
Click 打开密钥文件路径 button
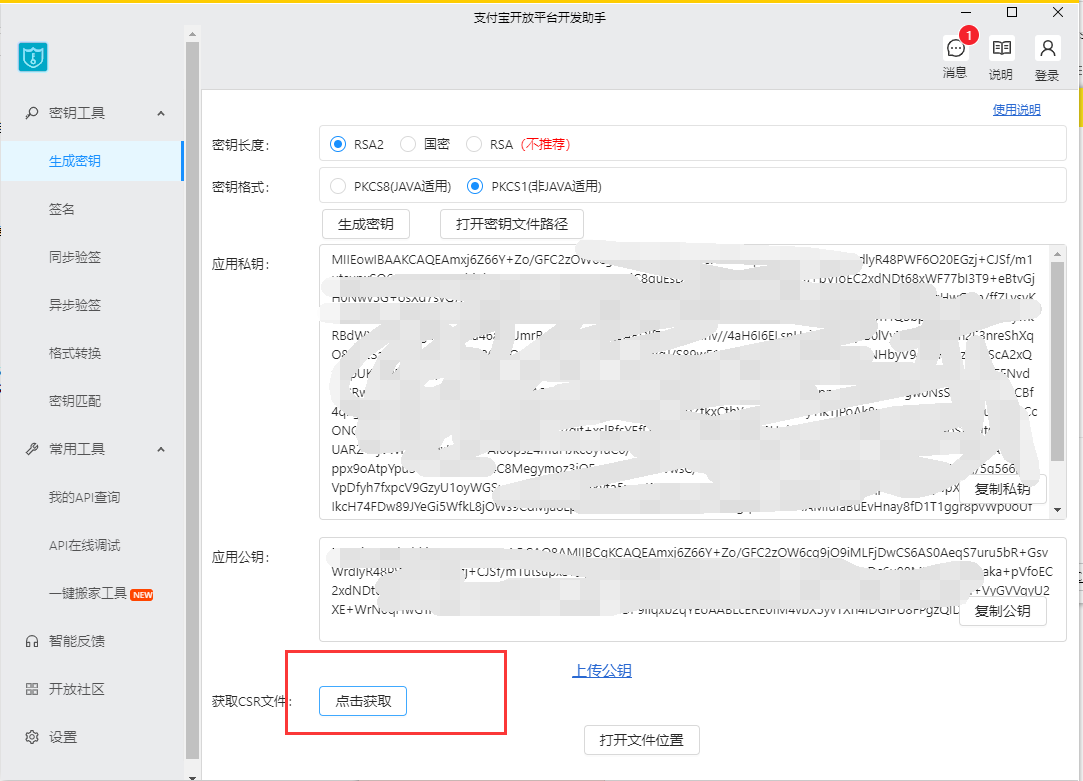[x=512, y=224]
